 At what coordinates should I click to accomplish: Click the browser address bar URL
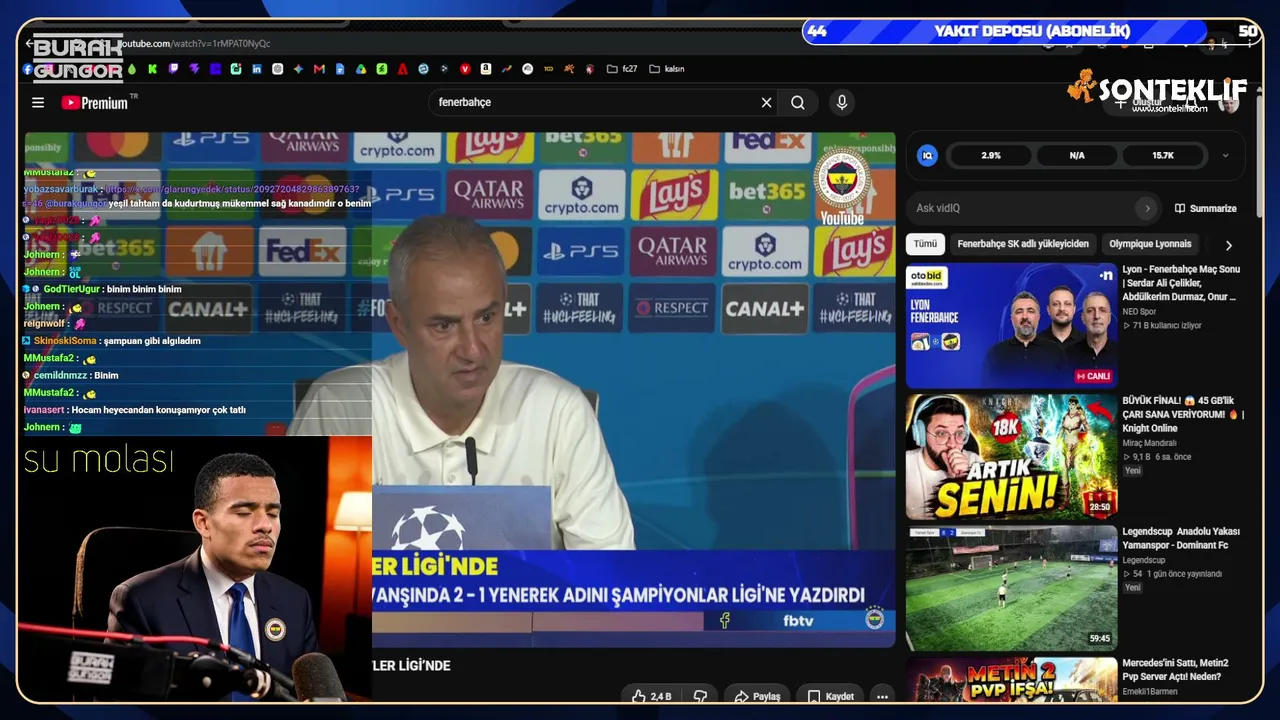point(197,44)
